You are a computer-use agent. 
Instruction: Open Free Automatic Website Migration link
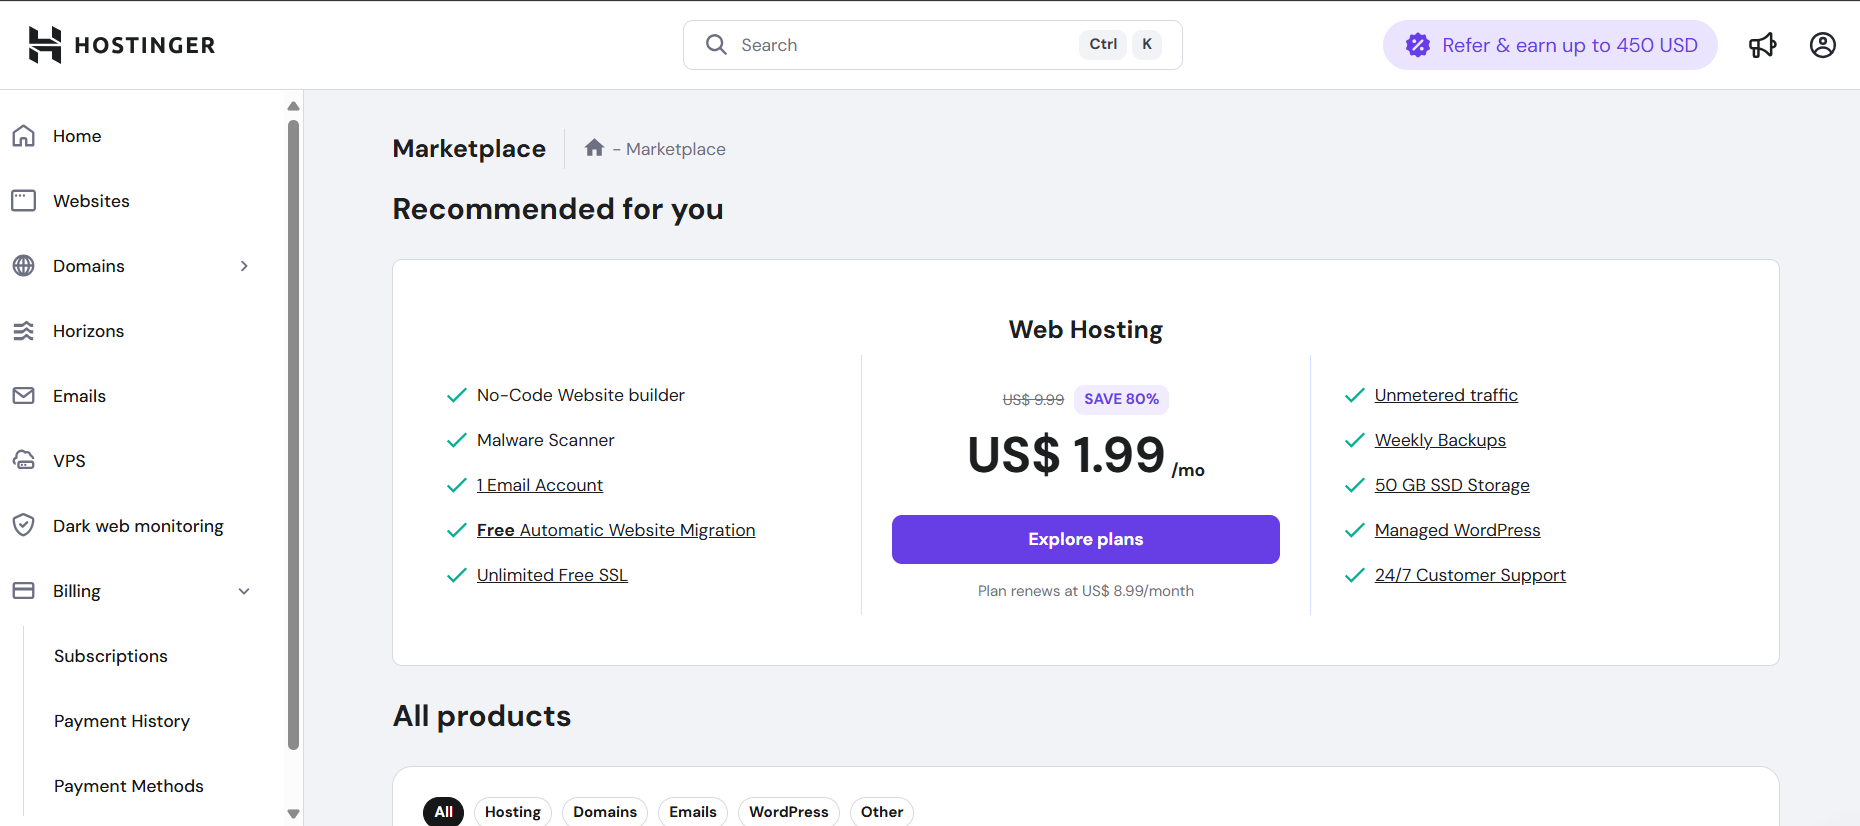616,530
